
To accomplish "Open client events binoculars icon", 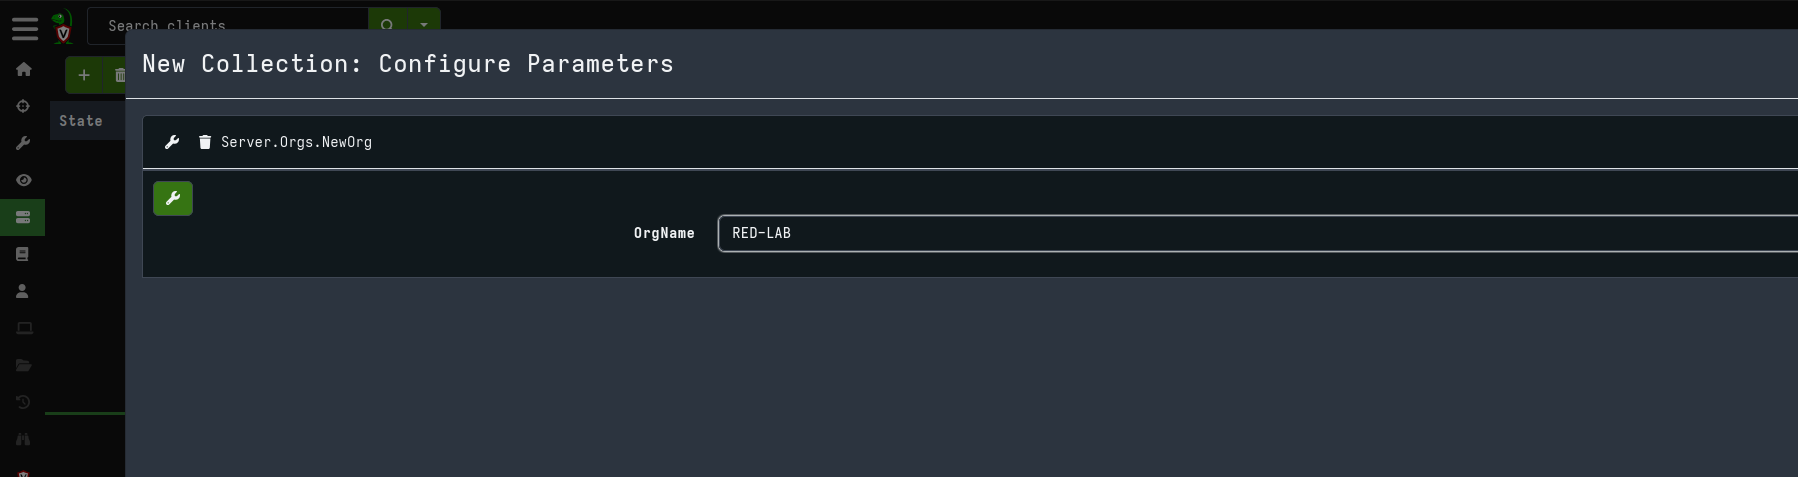I will pyautogui.click(x=23, y=439).
